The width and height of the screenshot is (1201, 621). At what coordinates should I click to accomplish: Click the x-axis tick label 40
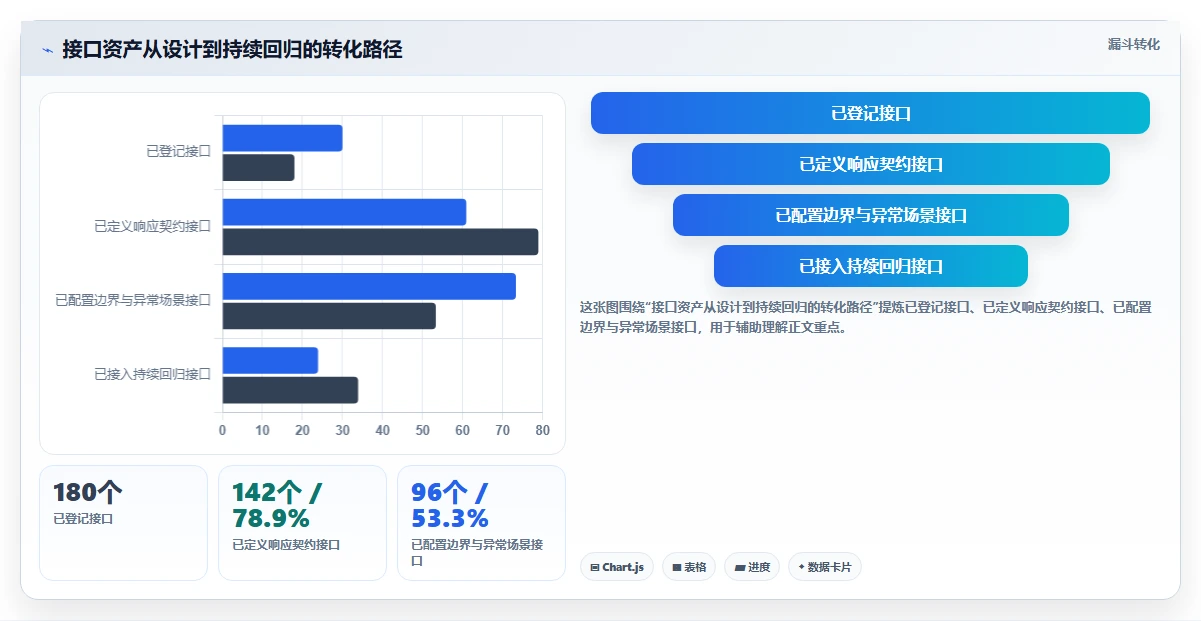[x=383, y=430]
